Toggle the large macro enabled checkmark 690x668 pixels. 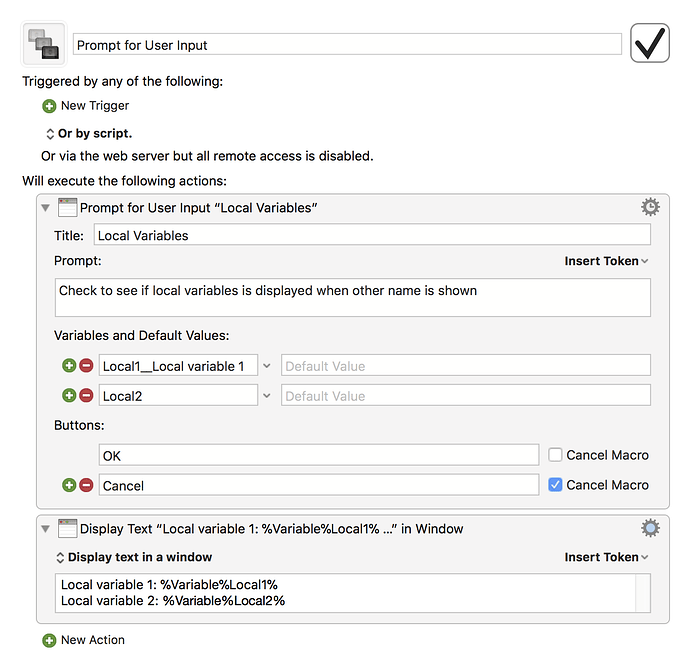[x=650, y=43]
